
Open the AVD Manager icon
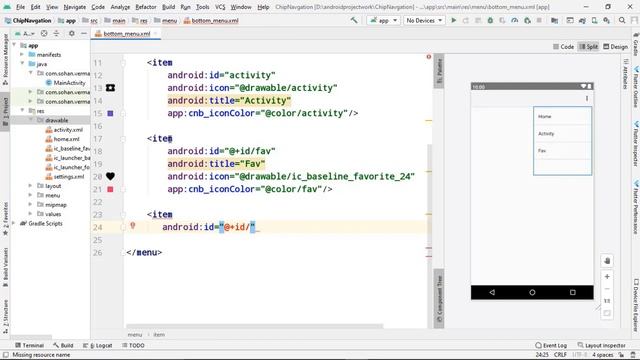[x=595, y=20]
